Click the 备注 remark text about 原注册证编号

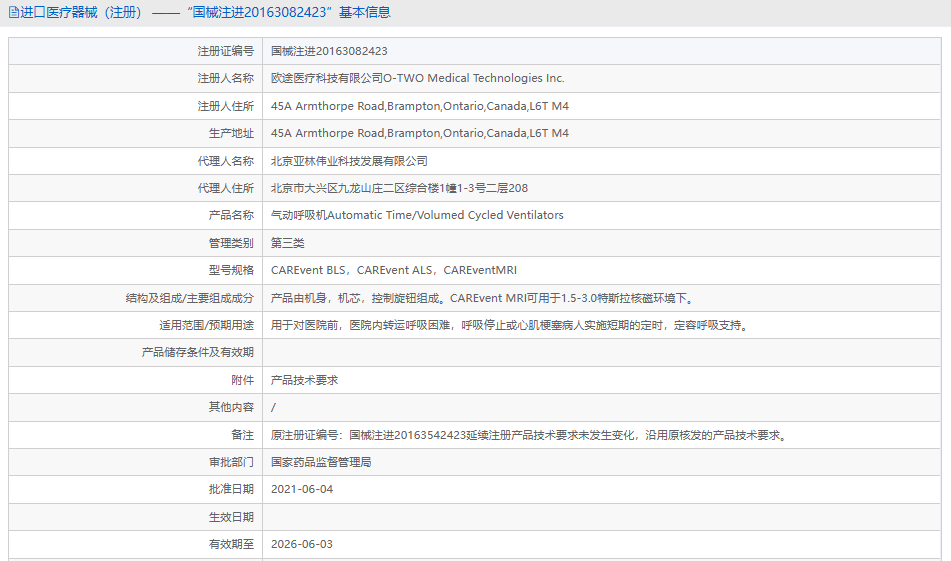pyautogui.click(x=529, y=435)
